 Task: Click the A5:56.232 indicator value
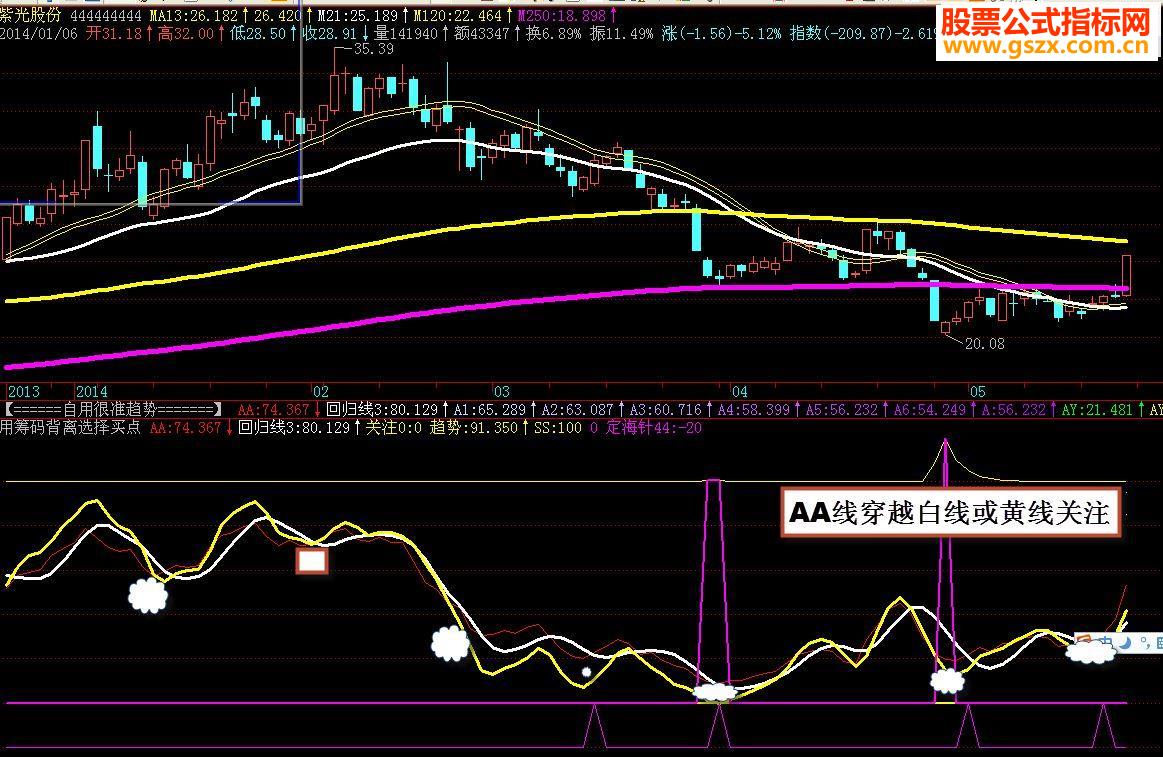tap(842, 410)
